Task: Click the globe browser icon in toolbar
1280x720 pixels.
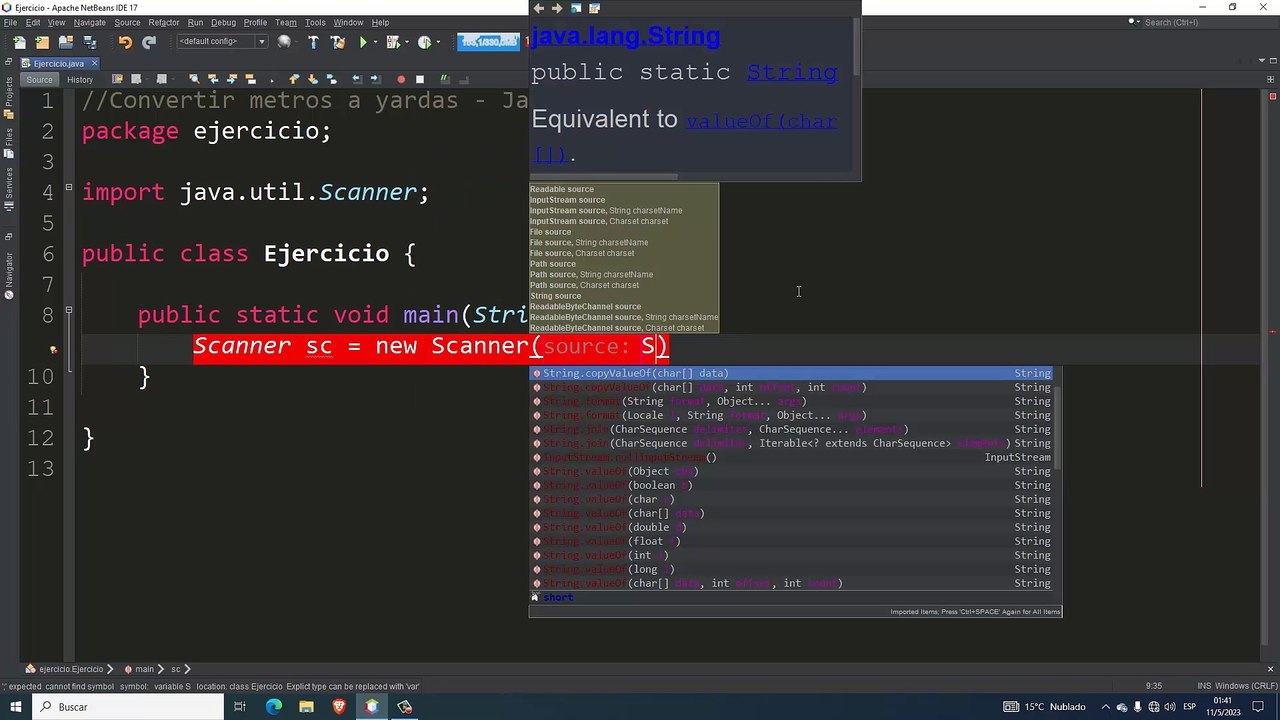Action: pos(284,42)
